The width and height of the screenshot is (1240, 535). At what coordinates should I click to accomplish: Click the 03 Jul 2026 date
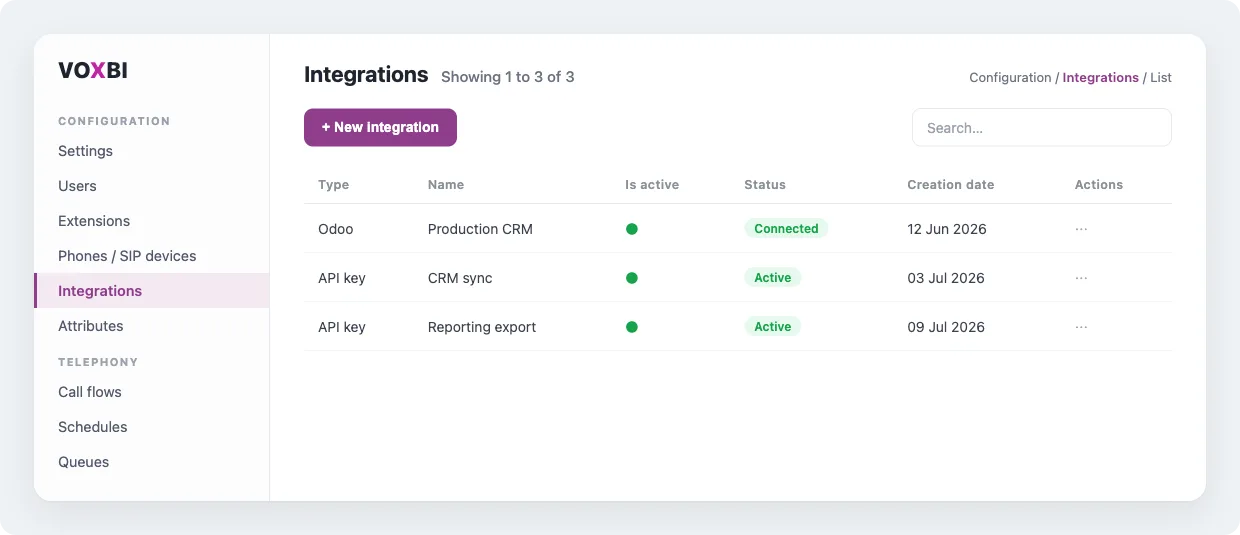pos(946,278)
